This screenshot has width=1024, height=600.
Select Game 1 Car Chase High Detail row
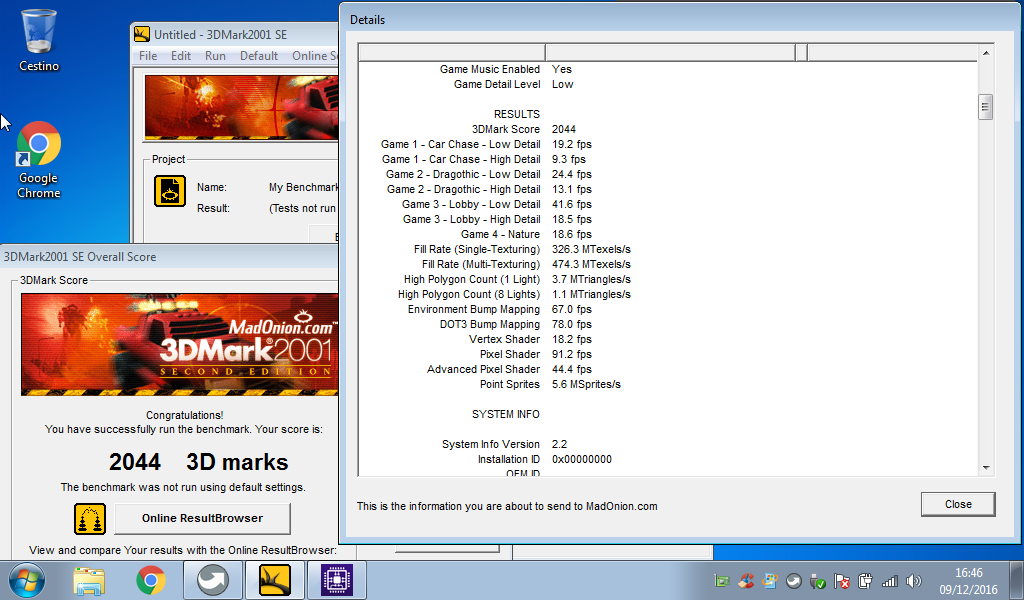[484, 159]
